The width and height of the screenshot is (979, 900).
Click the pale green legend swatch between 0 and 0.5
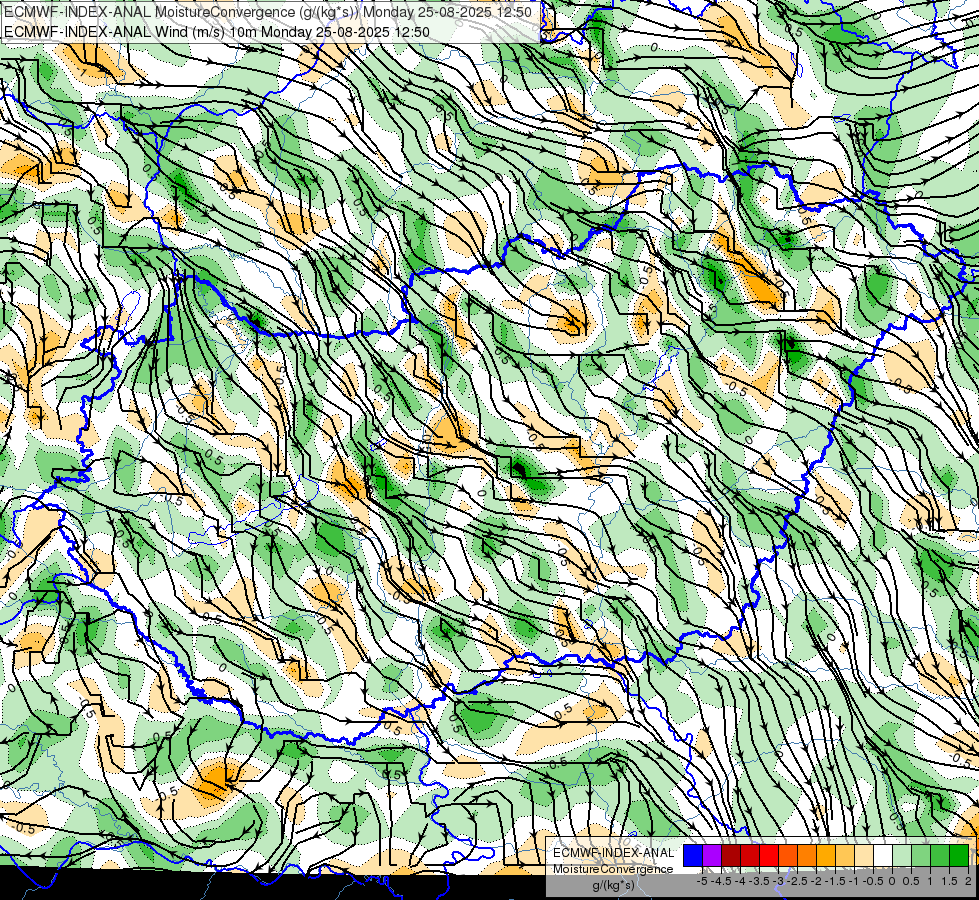(902, 856)
